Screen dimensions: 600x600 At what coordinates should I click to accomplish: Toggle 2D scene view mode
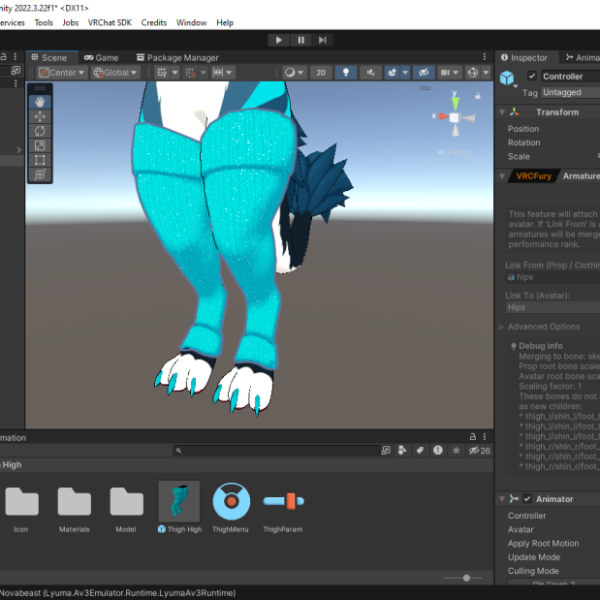321,72
